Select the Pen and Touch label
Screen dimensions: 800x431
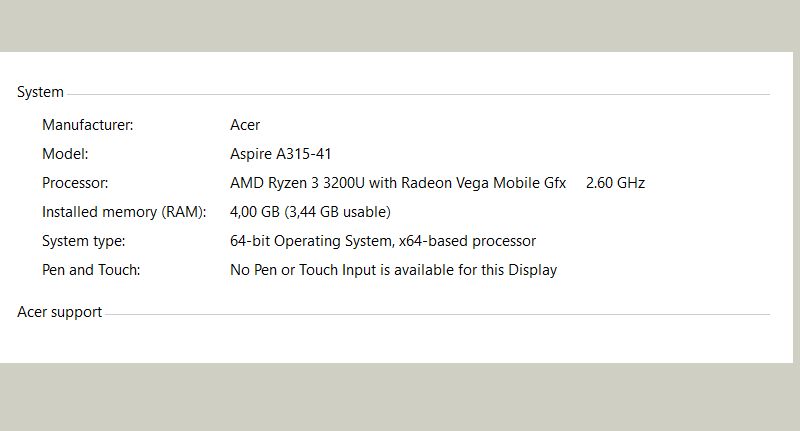[91, 270]
